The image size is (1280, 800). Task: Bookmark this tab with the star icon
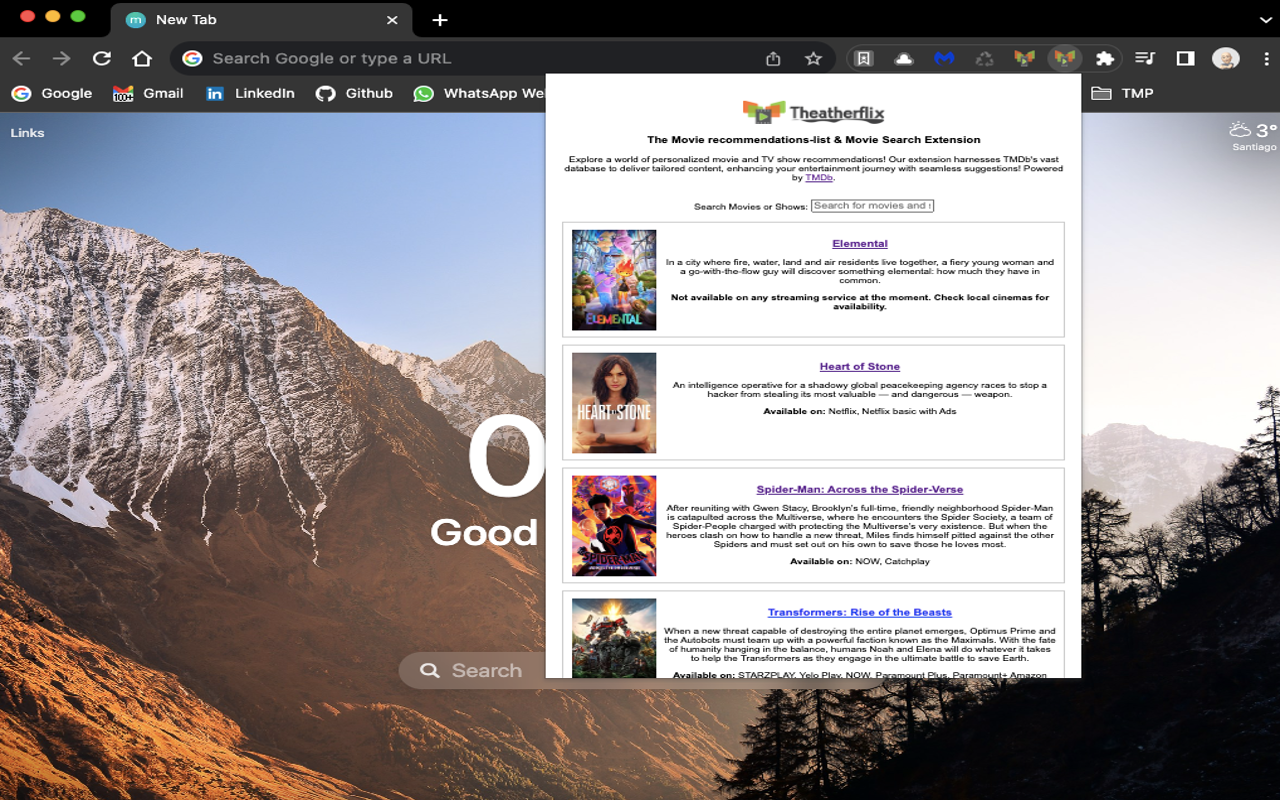pos(813,59)
